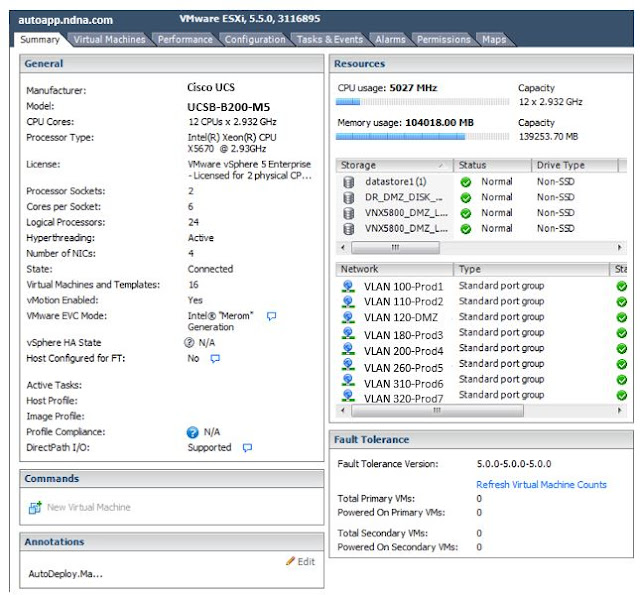Click the VLAN 260-Prod5 network icon

[x=348, y=364]
